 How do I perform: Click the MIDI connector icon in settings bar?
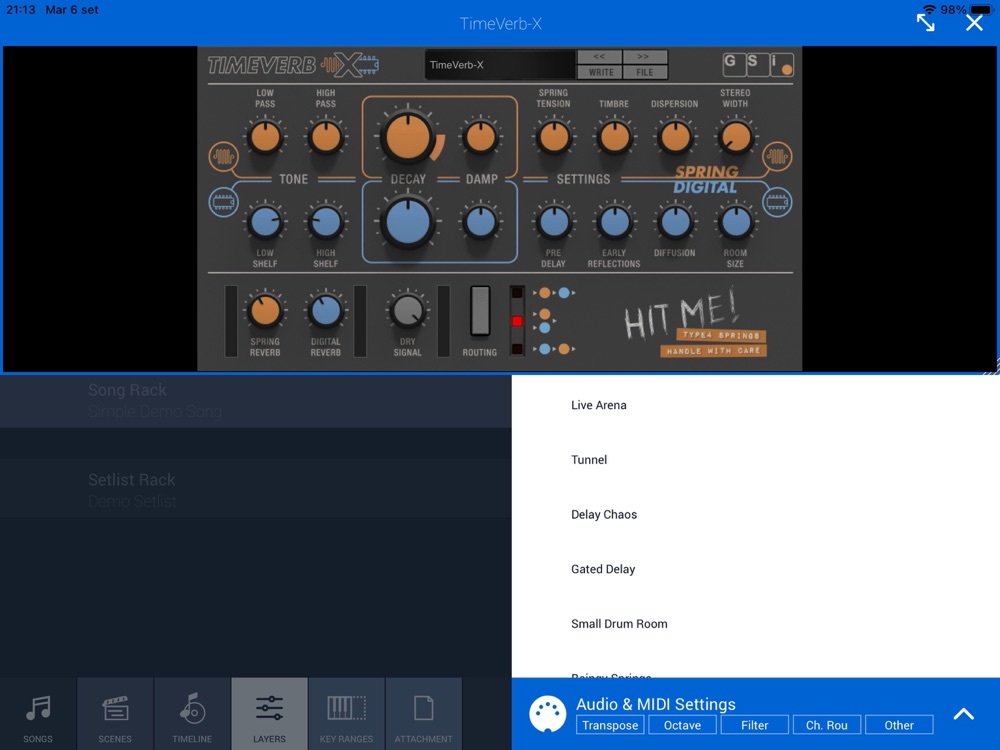(547, 714)
